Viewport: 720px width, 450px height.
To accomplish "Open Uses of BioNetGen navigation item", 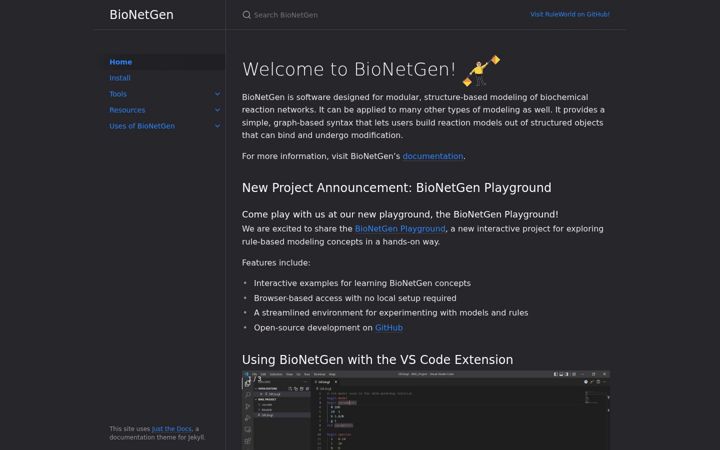I will (142, 126).
